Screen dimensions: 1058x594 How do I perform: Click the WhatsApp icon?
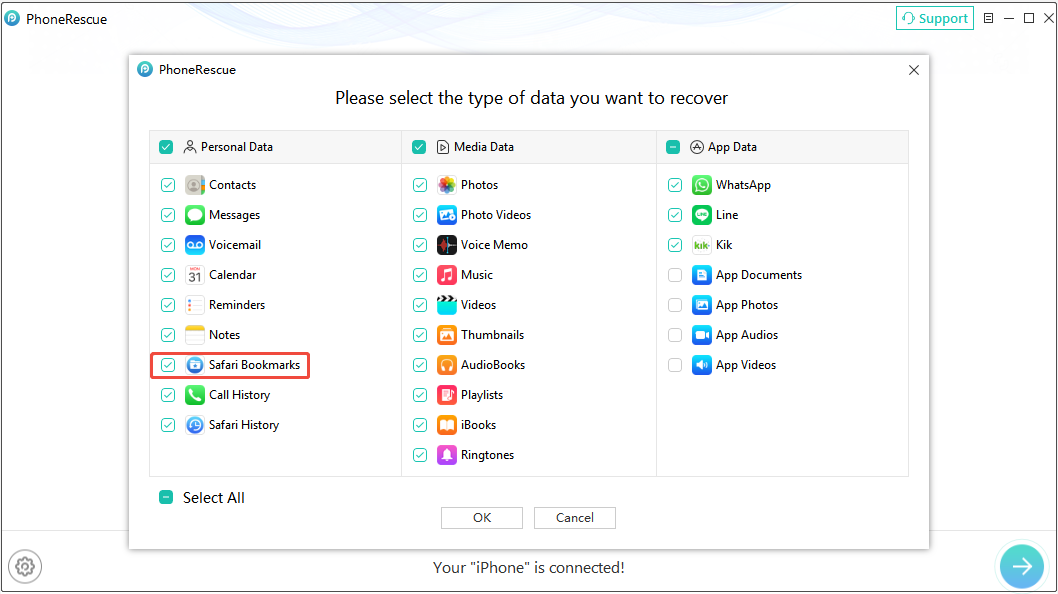coord(702,185)
